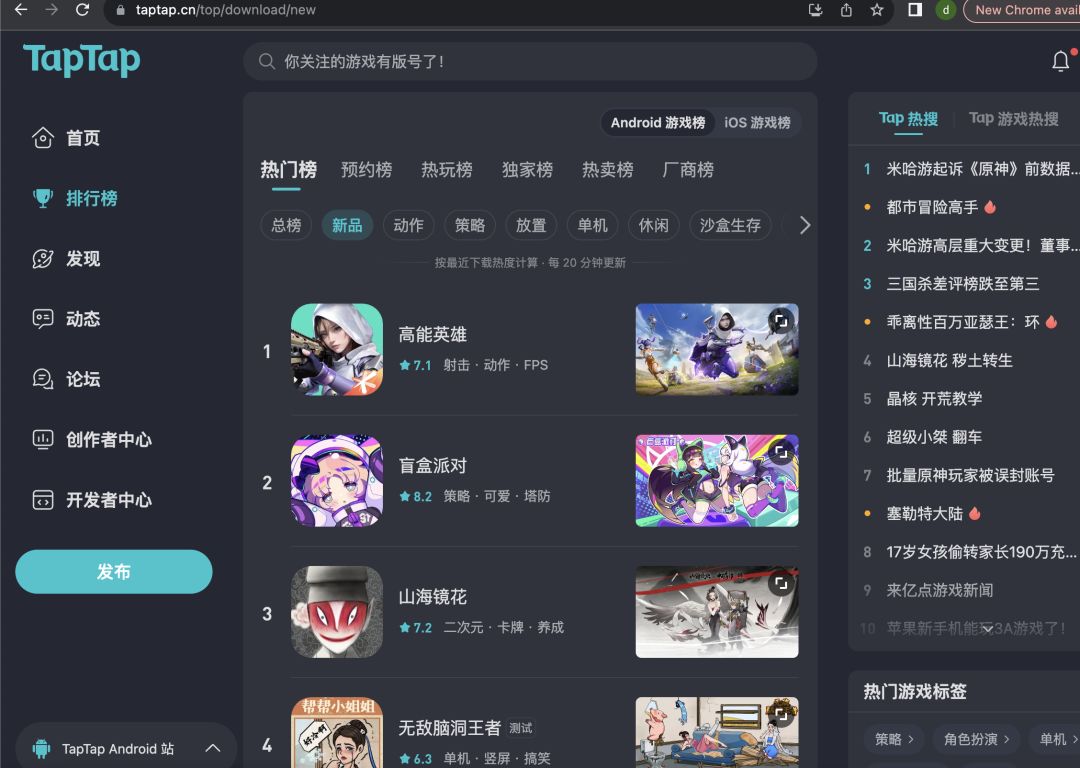Click the search input field
1080x768 pixels.
pos(530,61)
